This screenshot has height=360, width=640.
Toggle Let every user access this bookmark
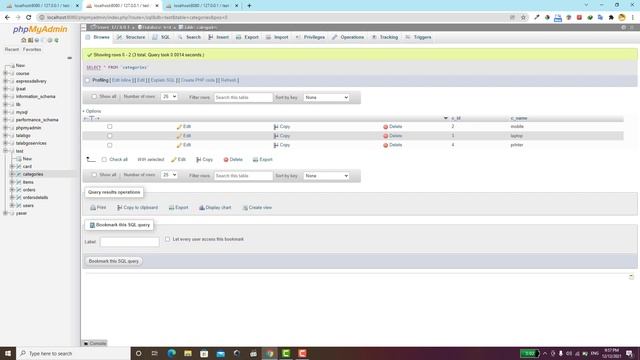click(x=167, y=239)
